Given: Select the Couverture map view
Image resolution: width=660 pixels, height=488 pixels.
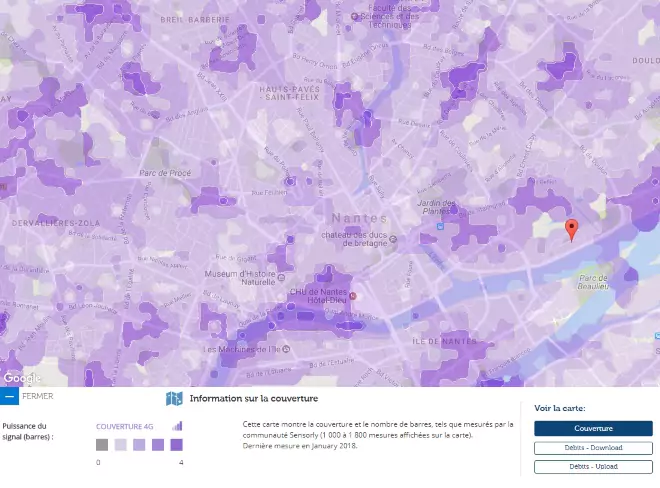Looking at the screenshot, I should tap(593, 428).
